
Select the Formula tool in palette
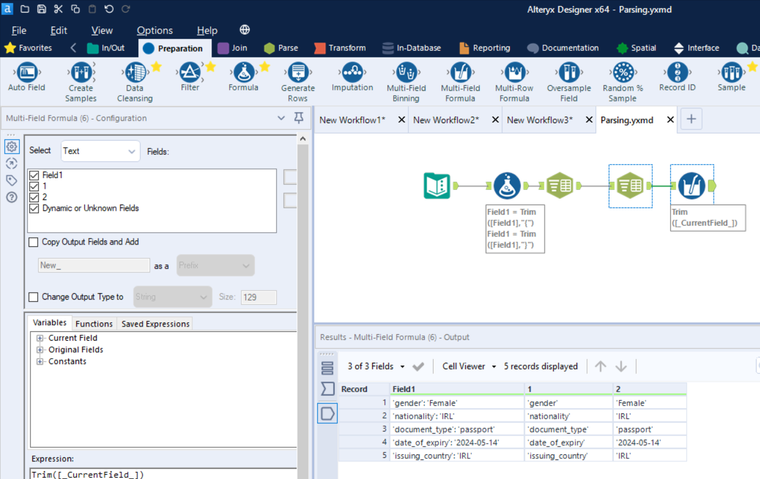(243, 78)
